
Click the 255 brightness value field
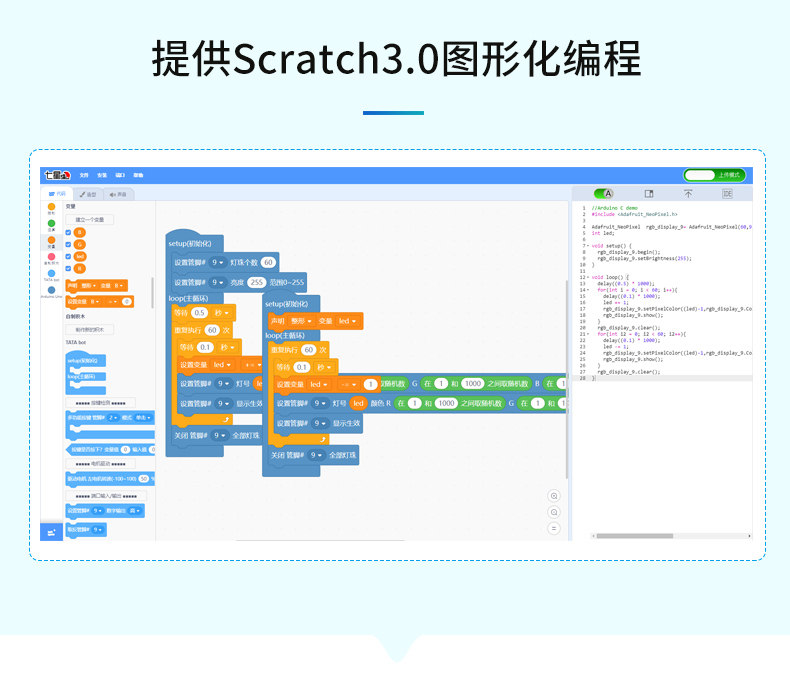point(256,283)
